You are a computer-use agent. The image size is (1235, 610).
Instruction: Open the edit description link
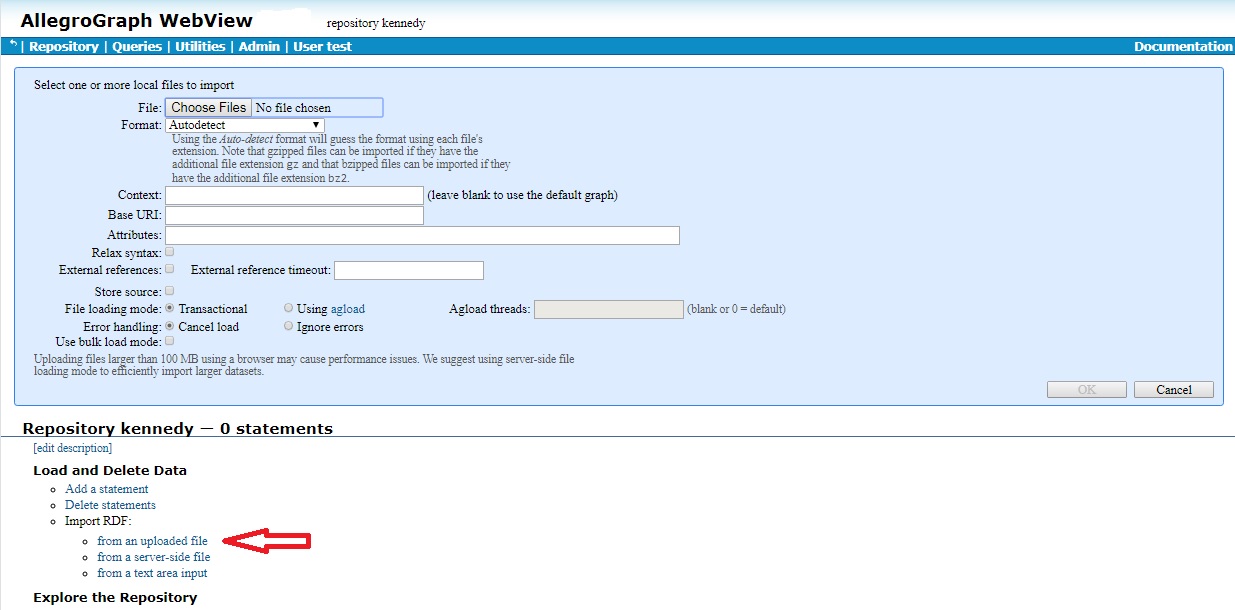click(72, 449)
